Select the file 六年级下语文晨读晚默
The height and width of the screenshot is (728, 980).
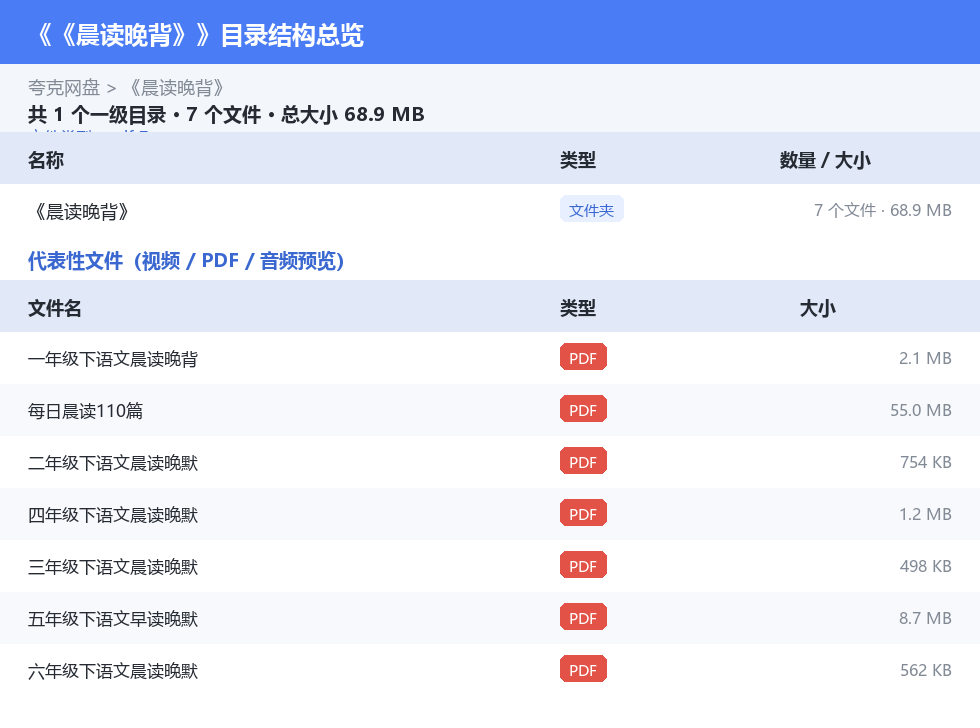[113, 670]
